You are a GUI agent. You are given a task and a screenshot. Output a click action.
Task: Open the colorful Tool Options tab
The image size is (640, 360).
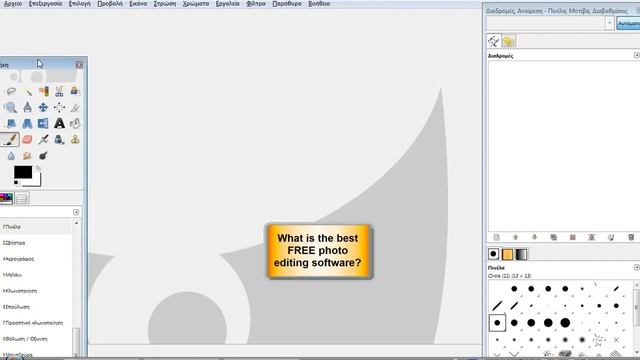coord(7,198)
